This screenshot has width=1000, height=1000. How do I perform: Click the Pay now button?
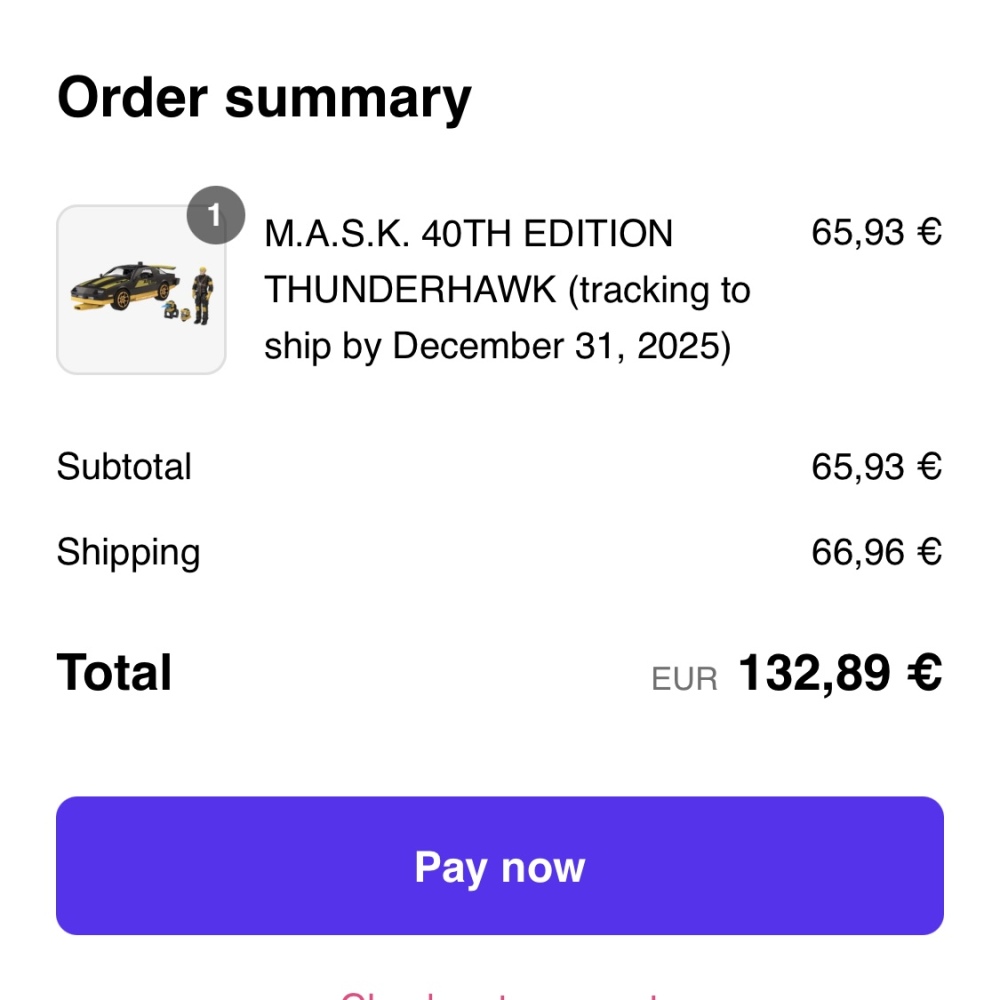click(x=499, y=865)
